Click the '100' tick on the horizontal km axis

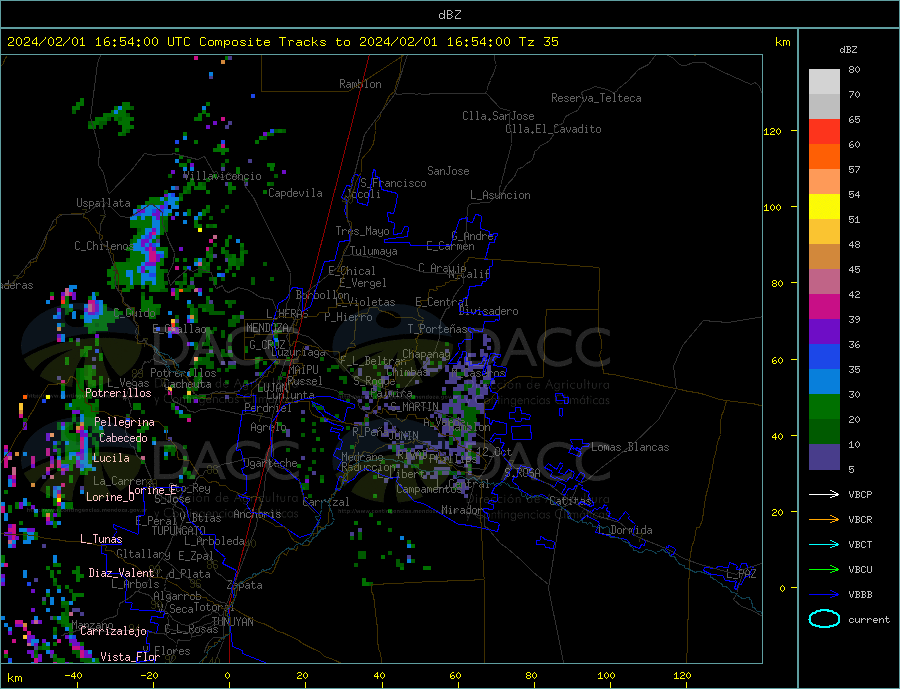(x=606, y=676)
